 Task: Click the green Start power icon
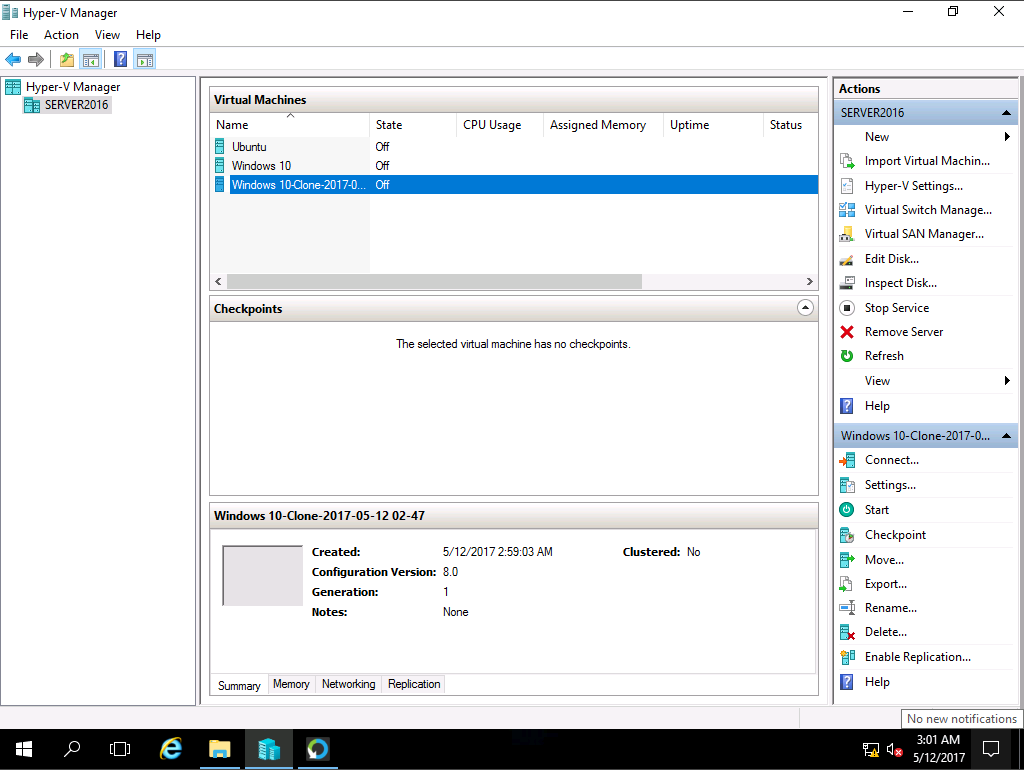(847, 509)
